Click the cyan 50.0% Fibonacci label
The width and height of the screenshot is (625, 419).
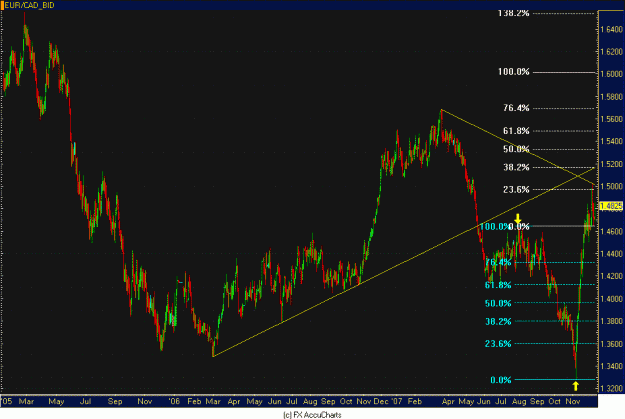[498, 303]
